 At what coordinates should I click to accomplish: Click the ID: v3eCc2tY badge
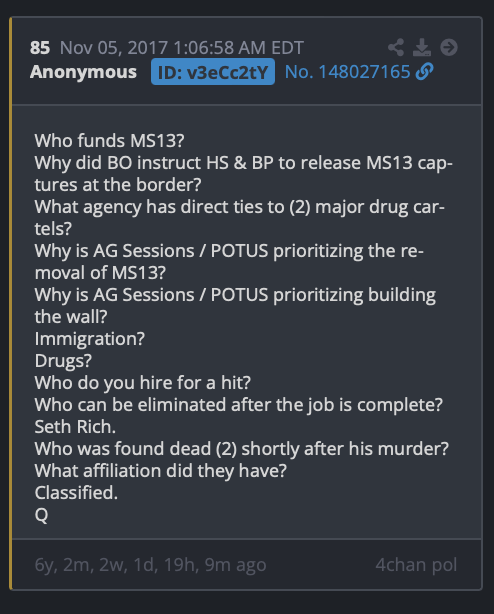click(x=213, y=72)
